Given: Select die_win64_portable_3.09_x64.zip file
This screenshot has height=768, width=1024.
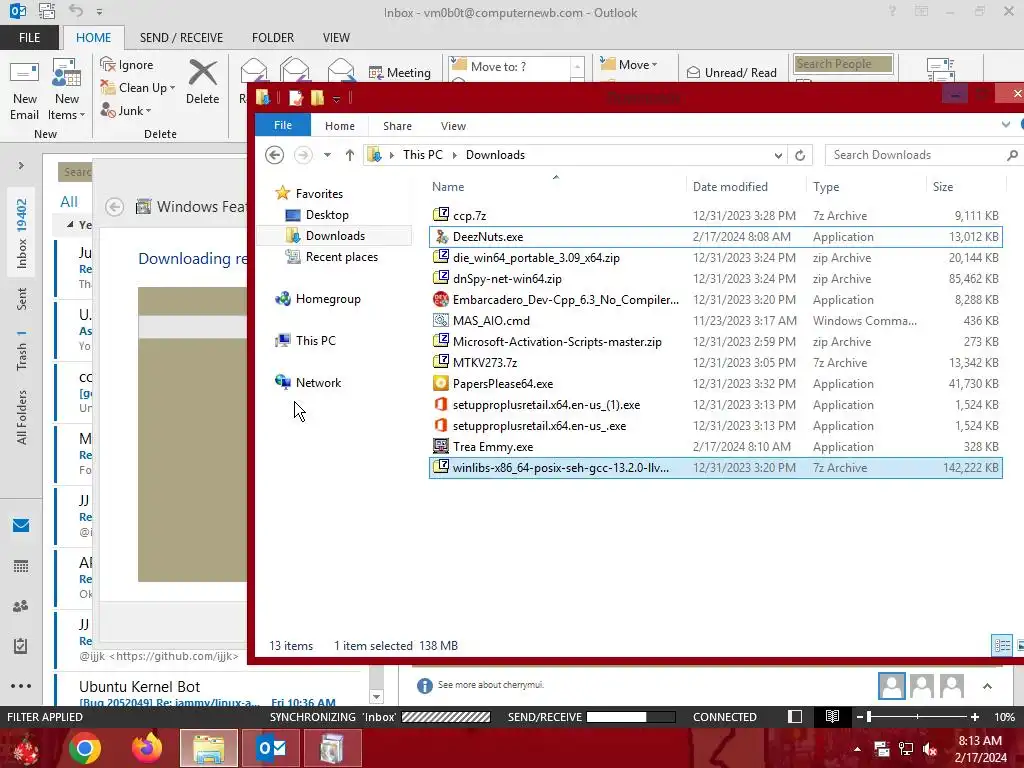Looking at the screenshot, I should [716, 257].
